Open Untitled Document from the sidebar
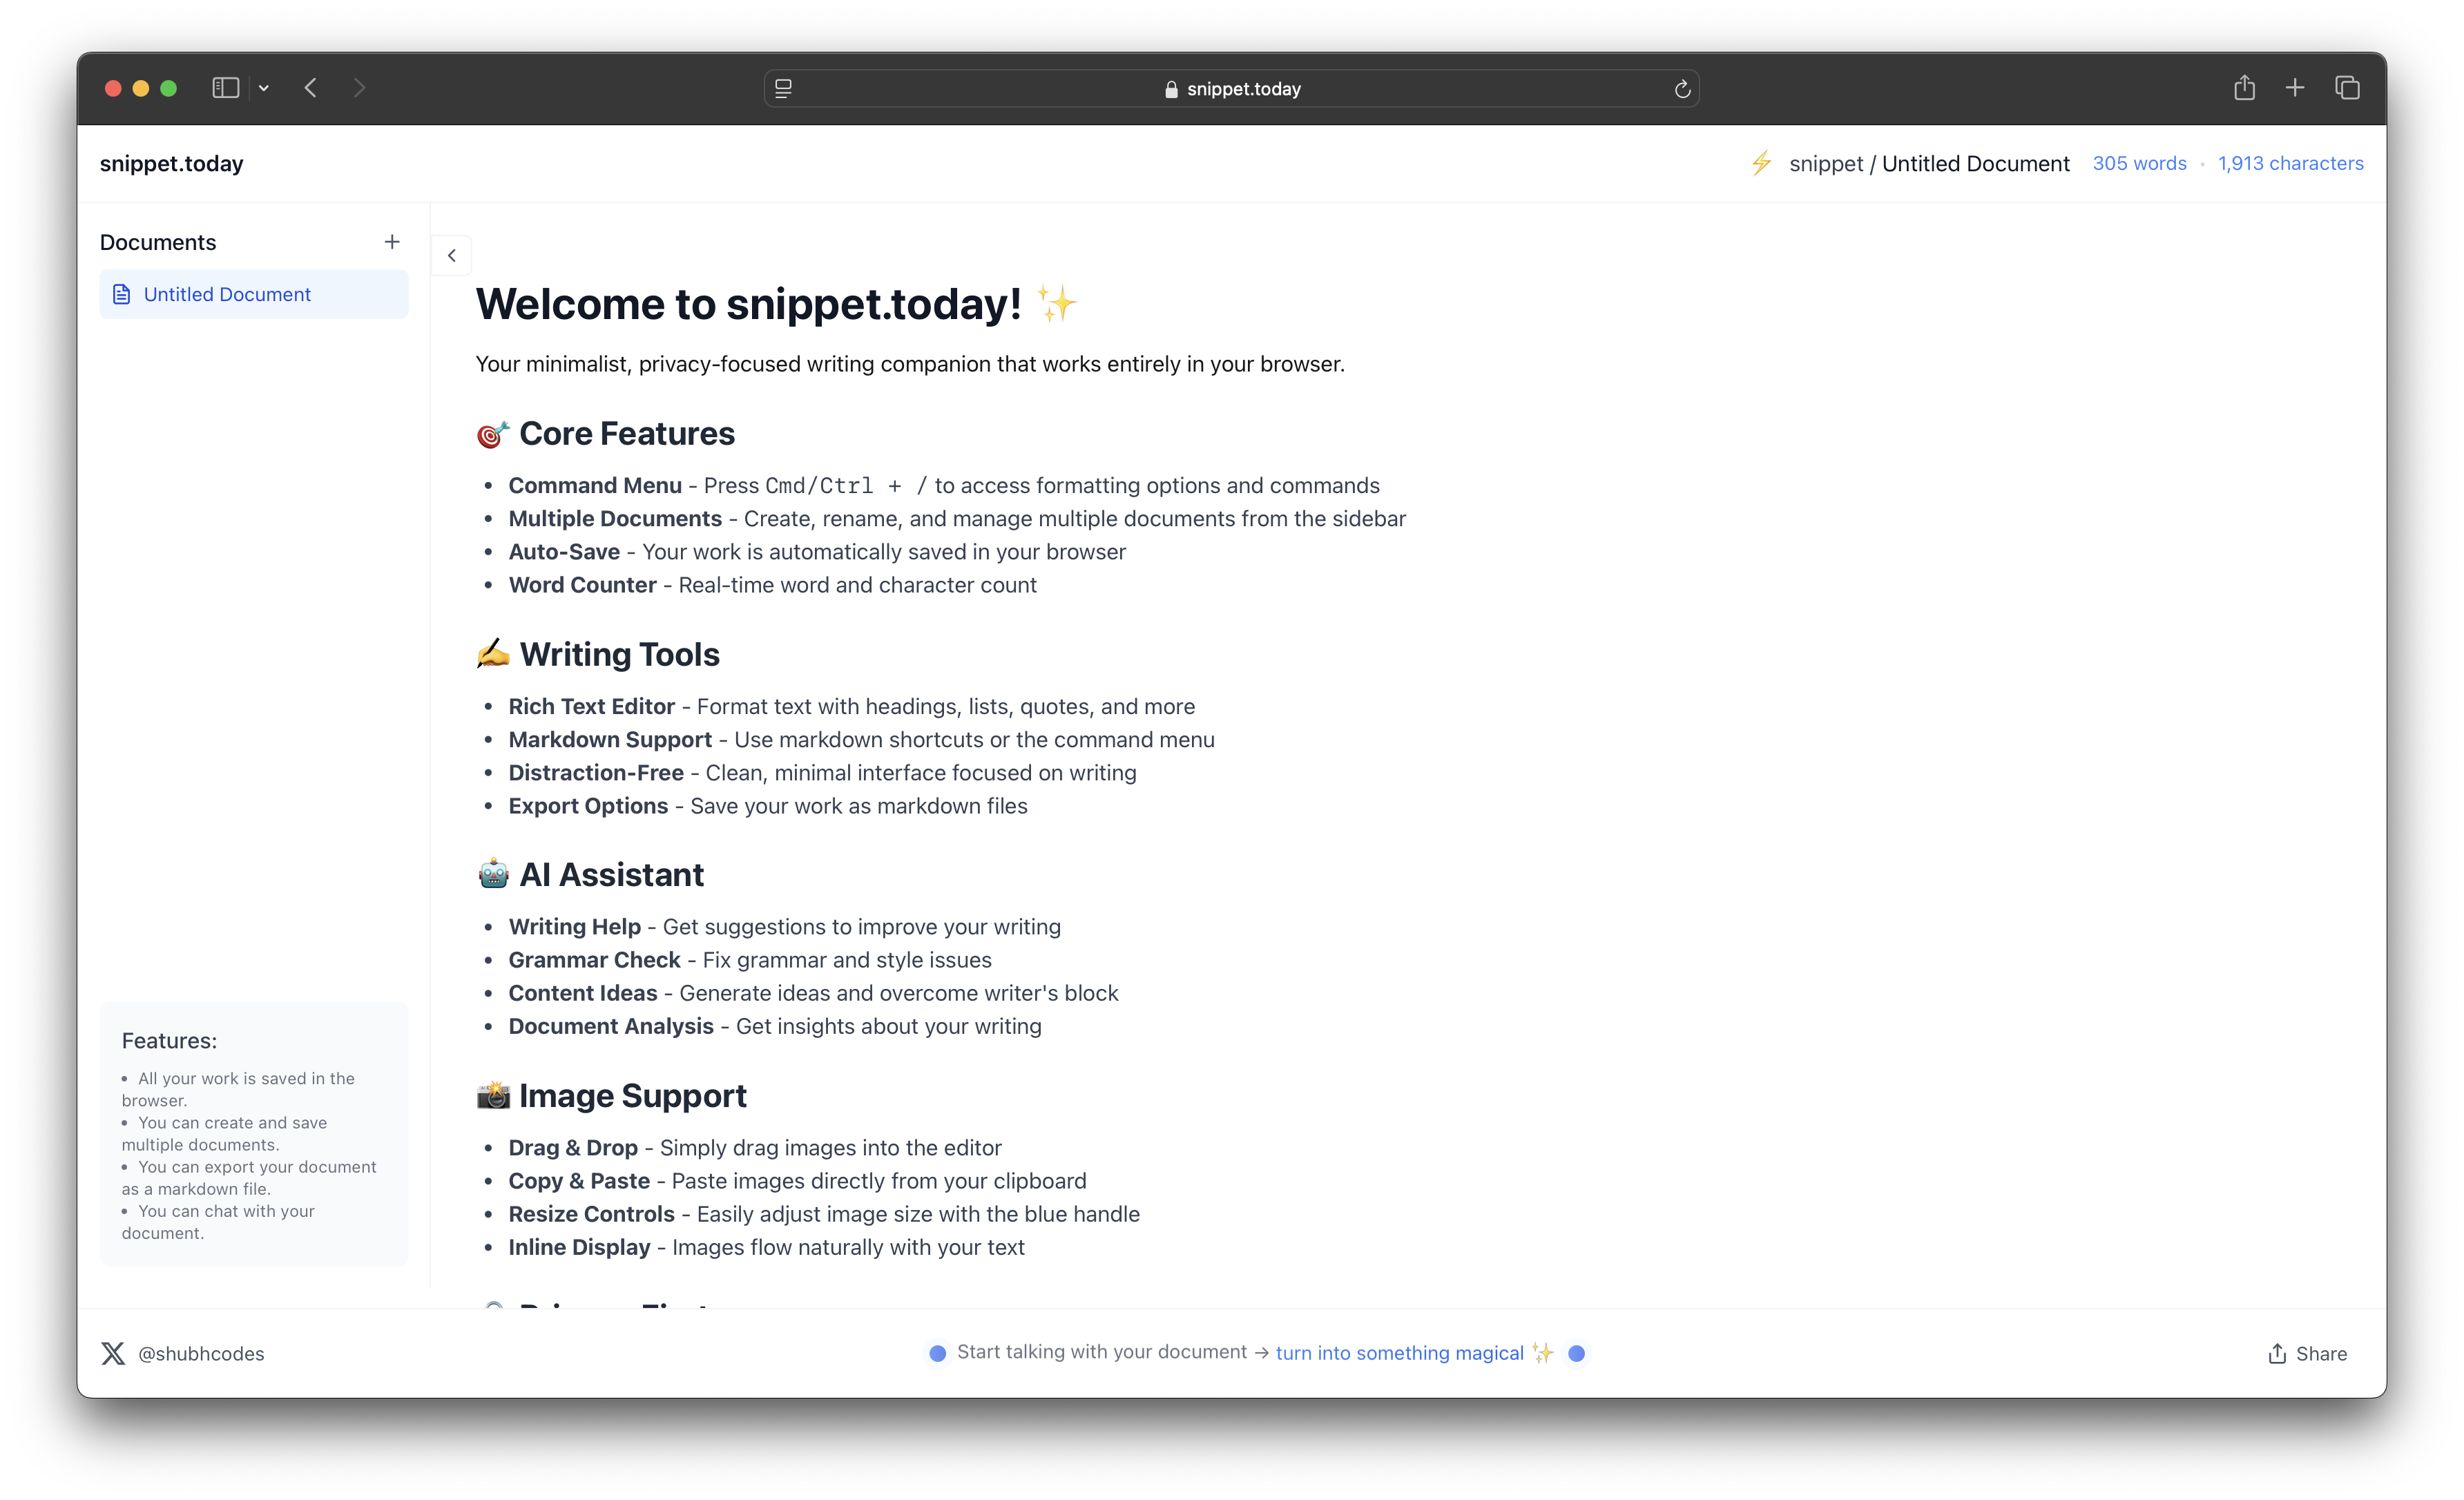The height and width of the screenshot is (1500, 2464). pyautogui.click(x=227, y=294)
